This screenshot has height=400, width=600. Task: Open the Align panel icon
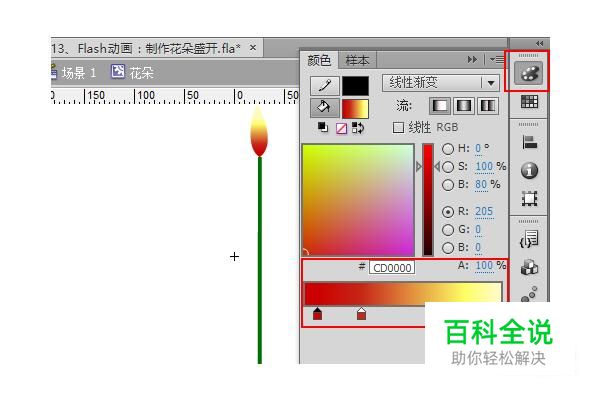(x=530, y=143)
